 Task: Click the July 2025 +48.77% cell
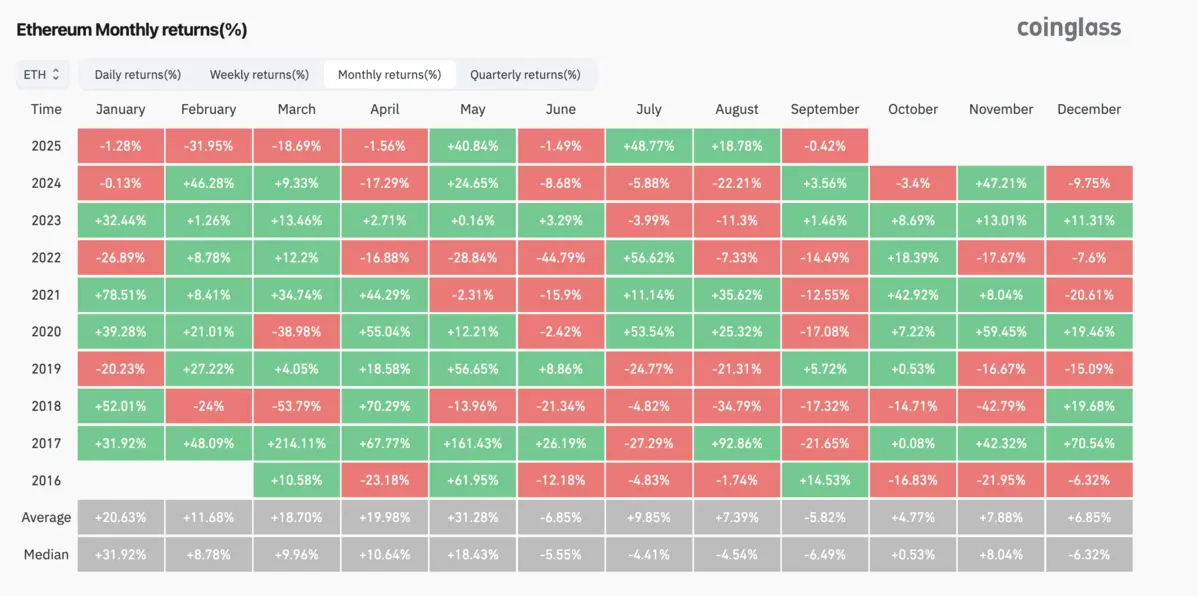tap(649, 146)
